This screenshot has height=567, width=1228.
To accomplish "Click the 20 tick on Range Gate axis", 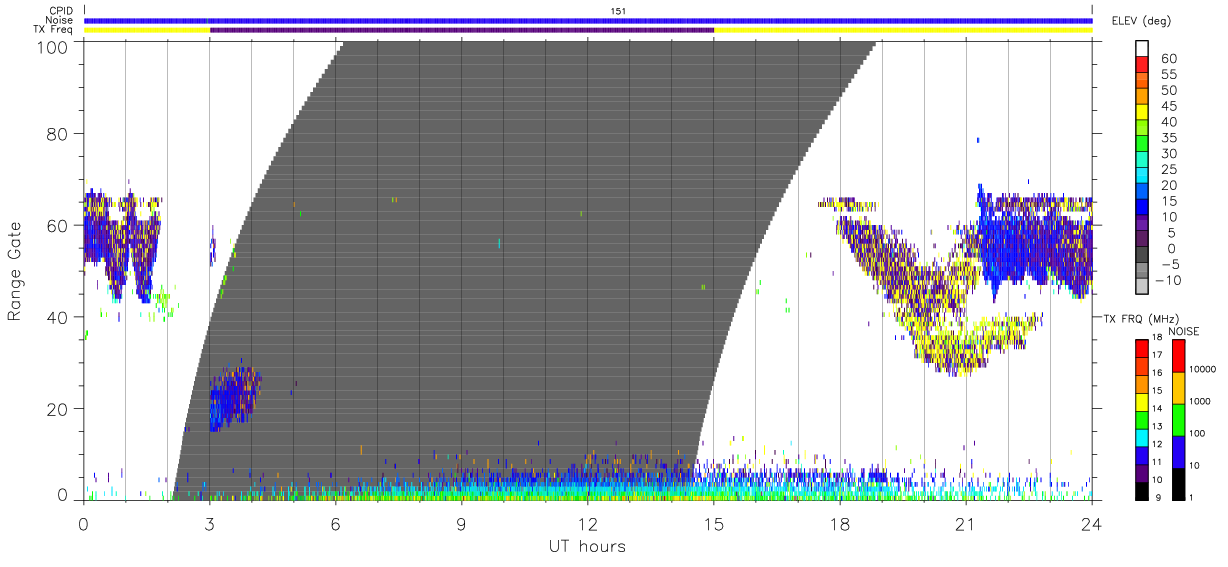I will point(59,409).
